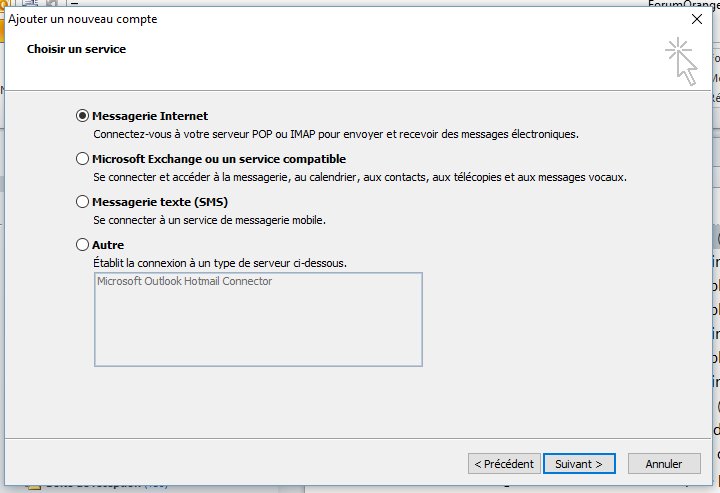Click the calendrier and contacts description line
The image size is (720, 493).
point(360,177)
